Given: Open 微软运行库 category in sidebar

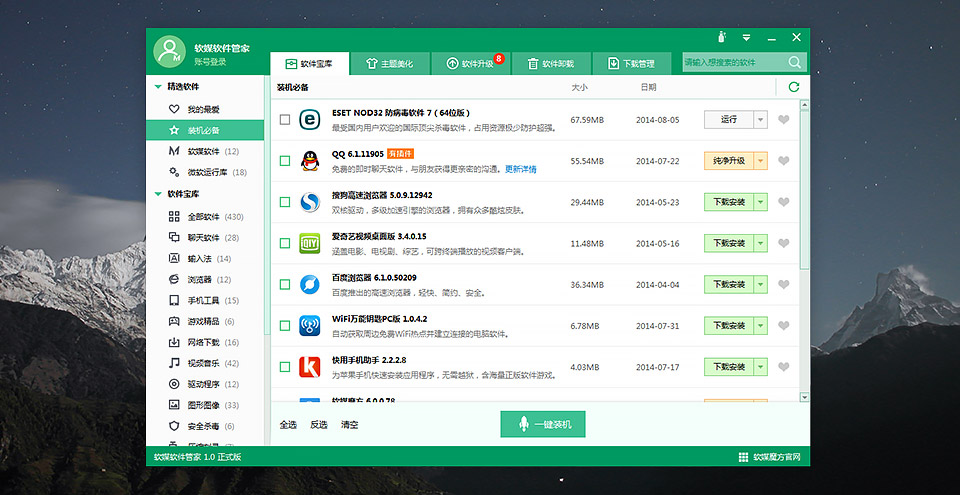Looking at the screenshot, I should click(204, 172).
